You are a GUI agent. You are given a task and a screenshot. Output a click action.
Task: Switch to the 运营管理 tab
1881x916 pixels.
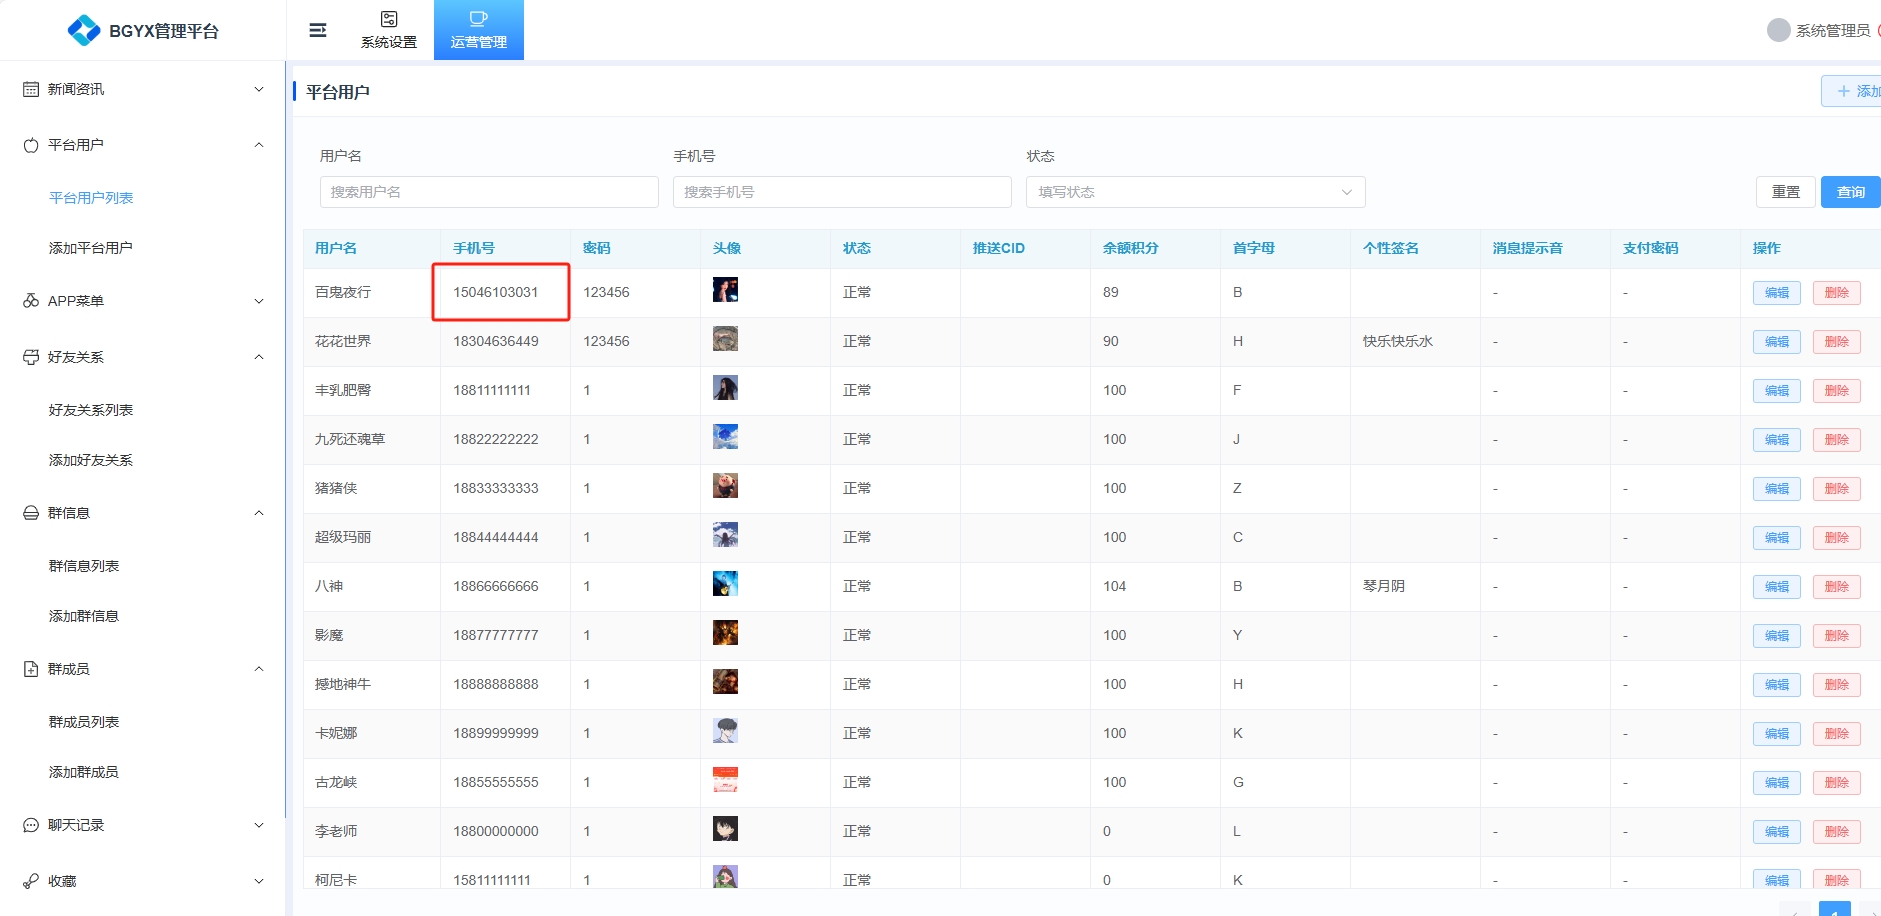tap(478, 30)
